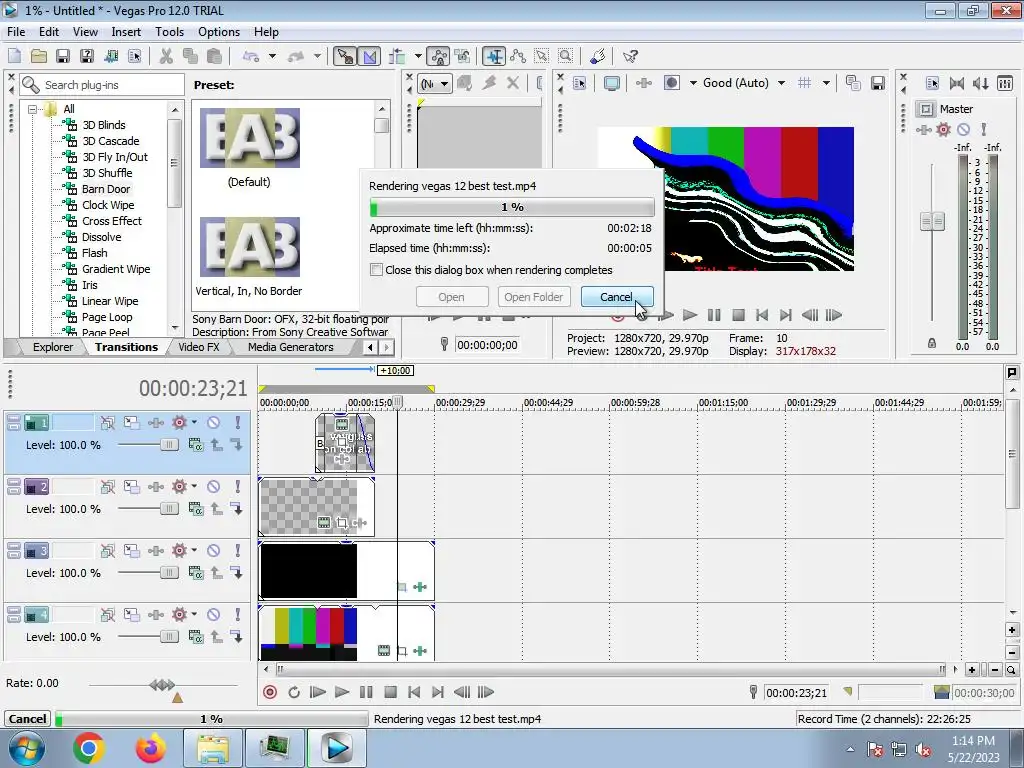Click the Downmix Output icon in Master
The width and height of the screenshot is (1024, 768).
pos(956,83)
